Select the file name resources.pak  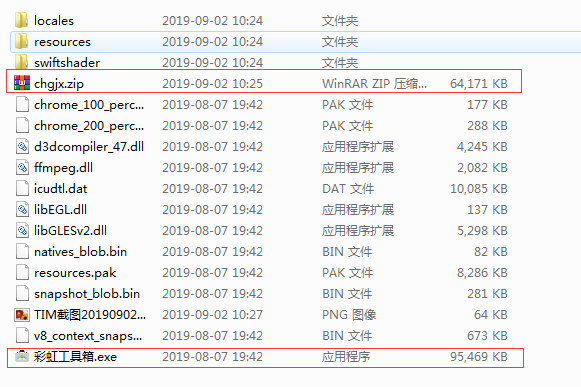click(75, 273)
